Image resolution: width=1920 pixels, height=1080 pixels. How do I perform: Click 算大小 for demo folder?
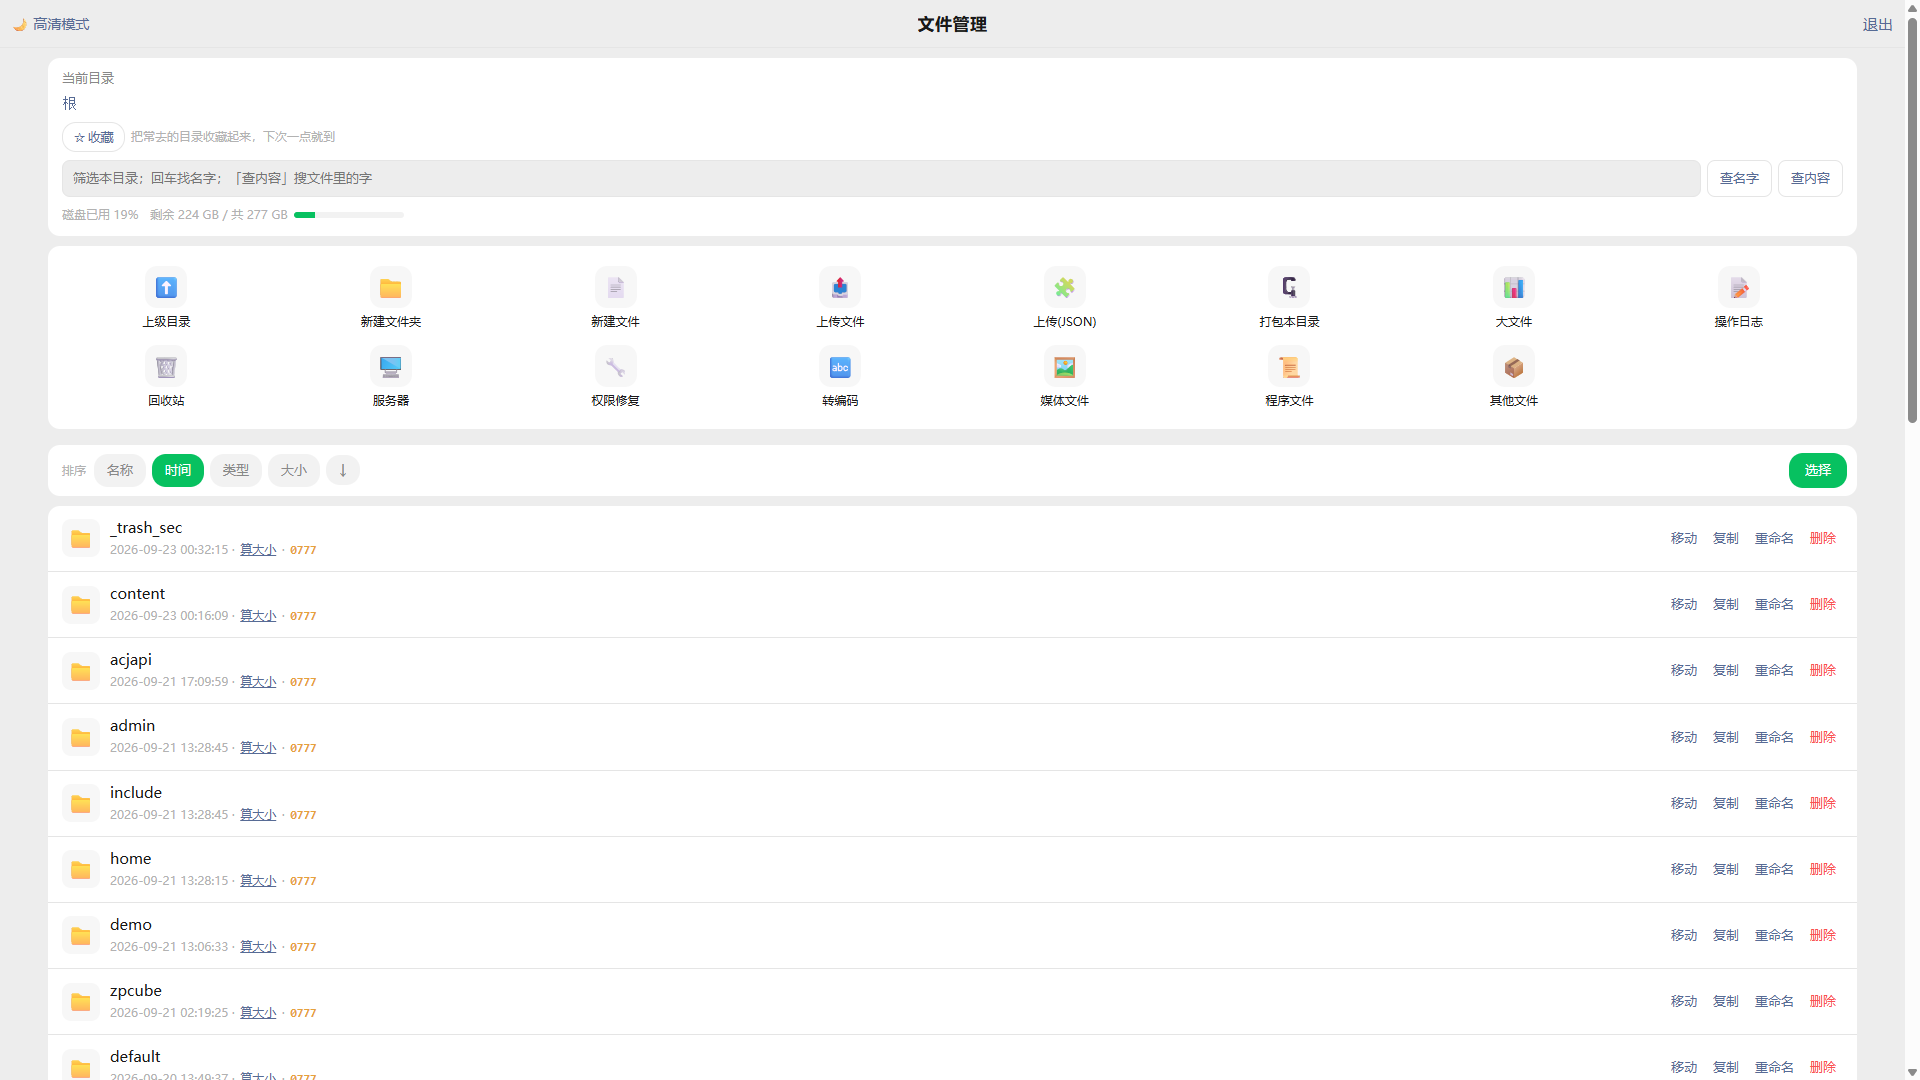coord(258,947)
